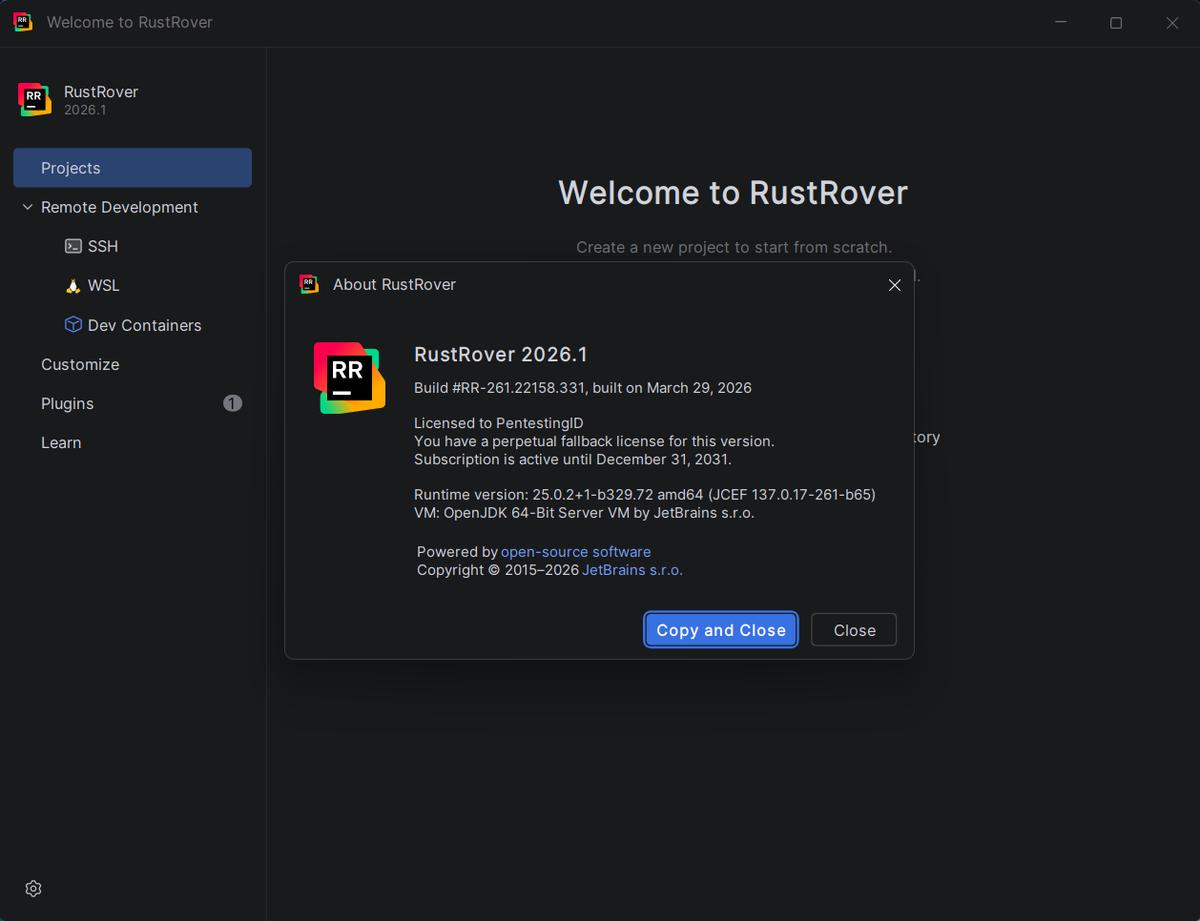Click the RustRover icon in the About dialog title bar

tap(309, 284)
